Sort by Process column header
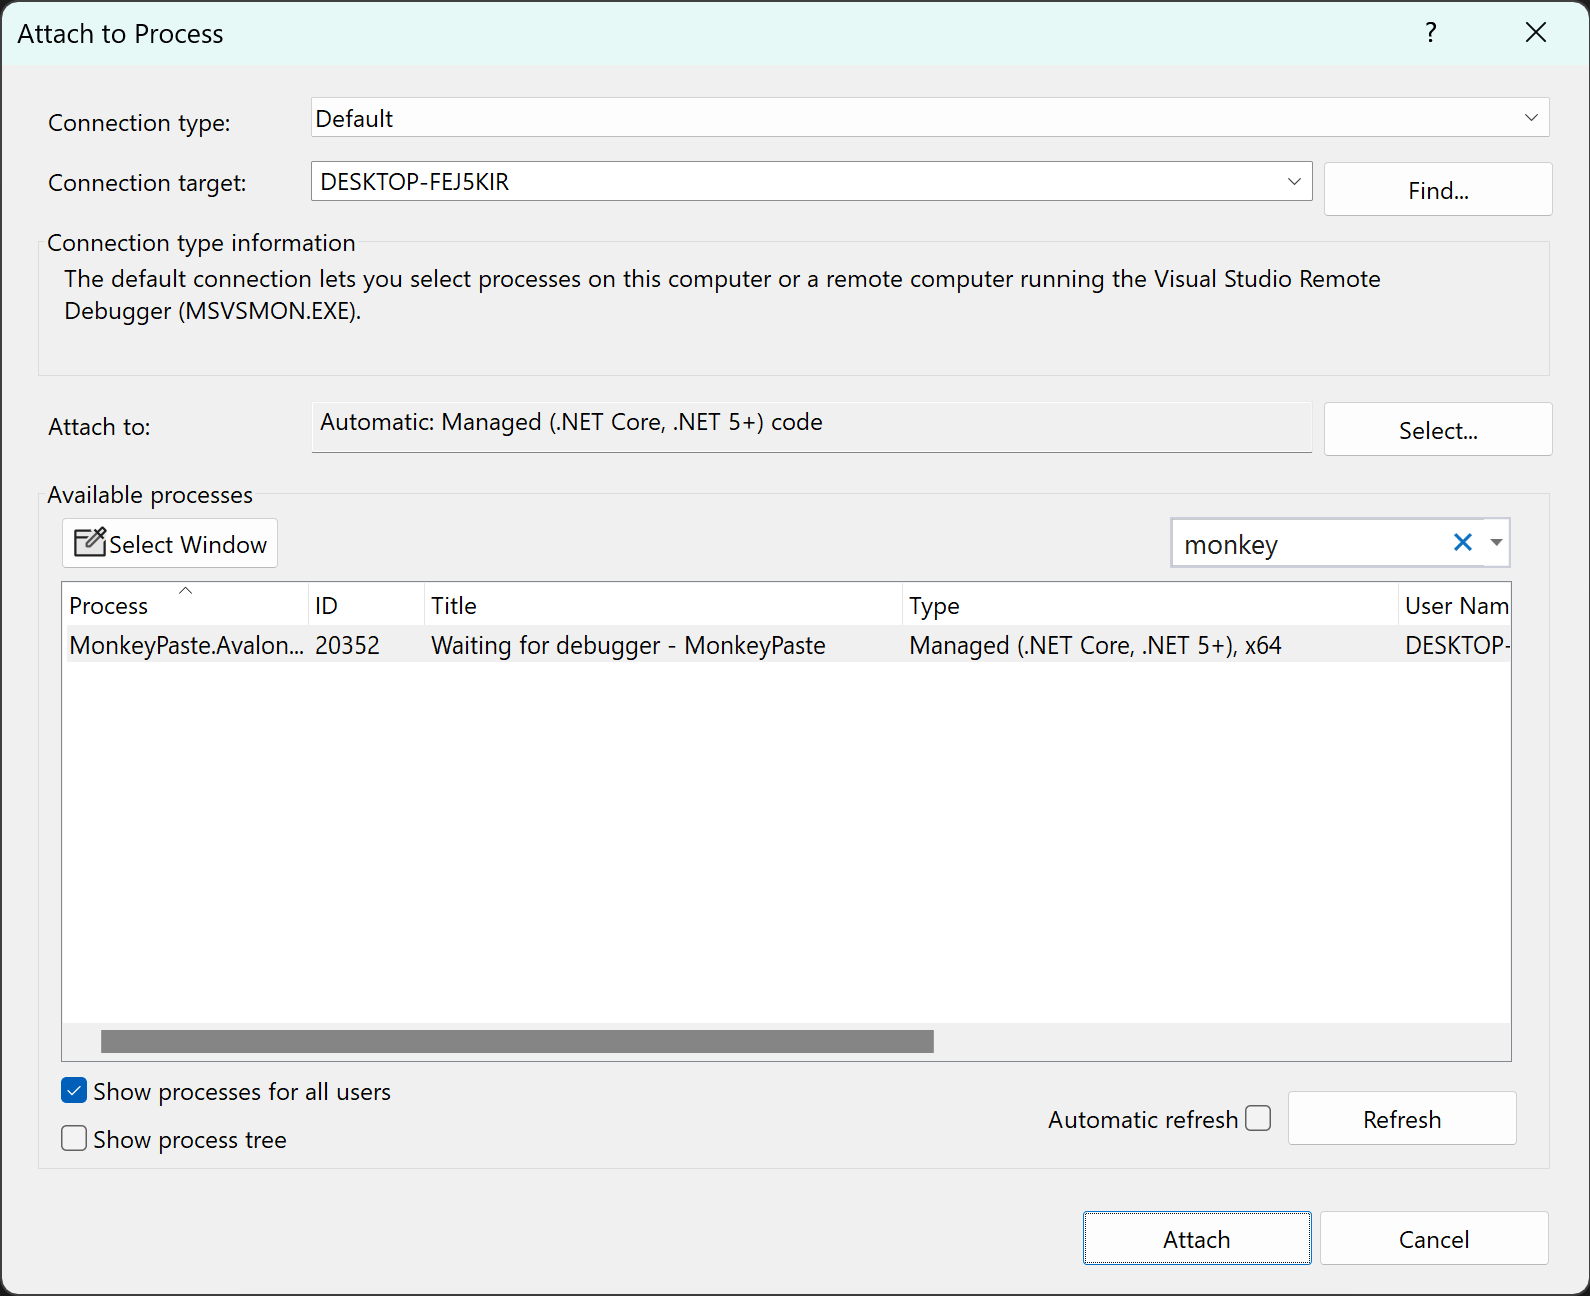The height and width of the screenshot is (1296, 1590). pos(108,606)
